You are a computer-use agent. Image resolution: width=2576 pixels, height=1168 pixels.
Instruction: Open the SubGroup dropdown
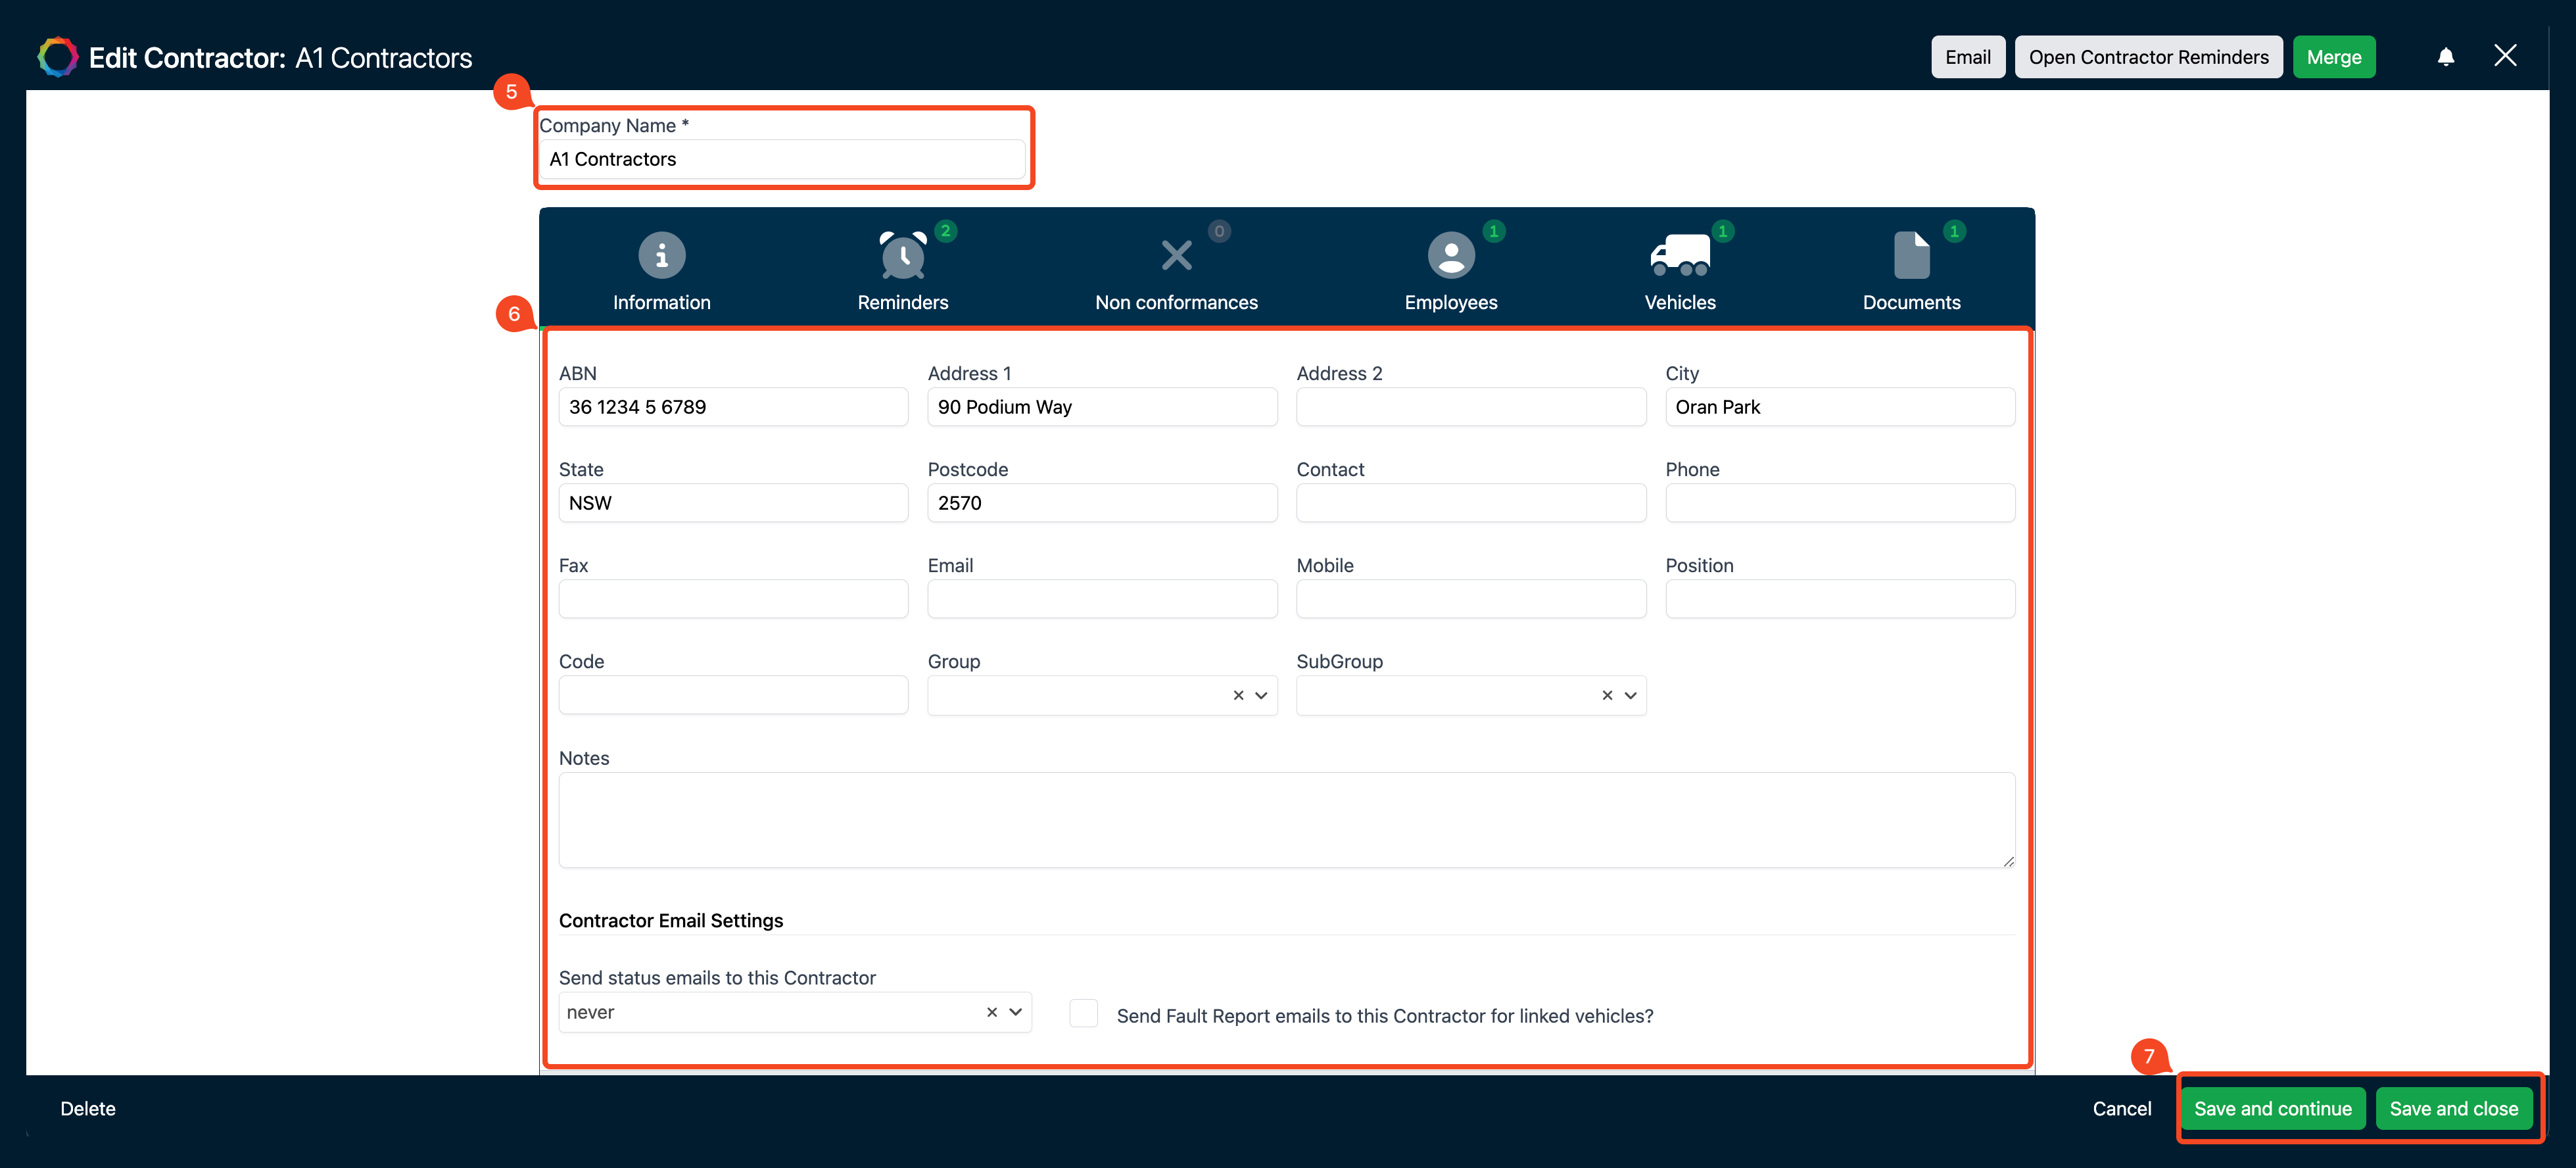click(x=1629, y=695)
